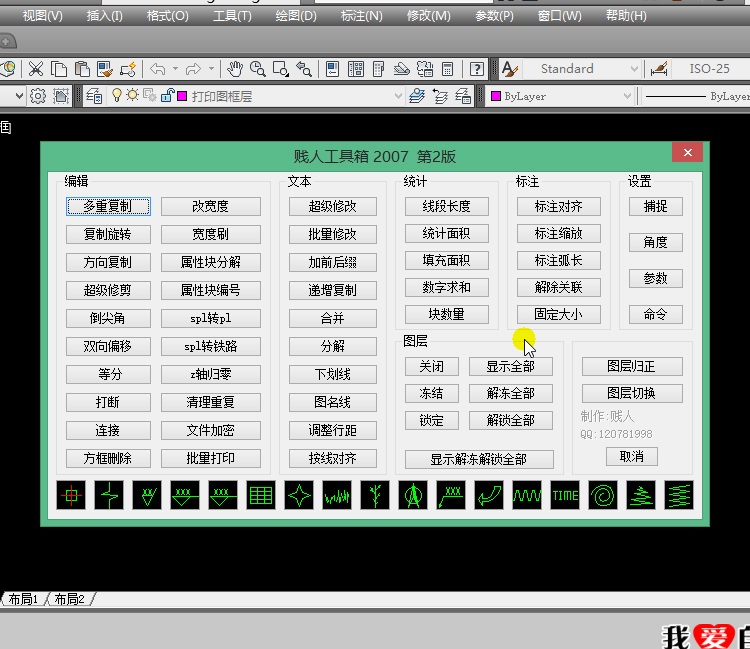Toggle the layer lock padlock icon
Screen dimensions: 750x649
coord(167,96)
